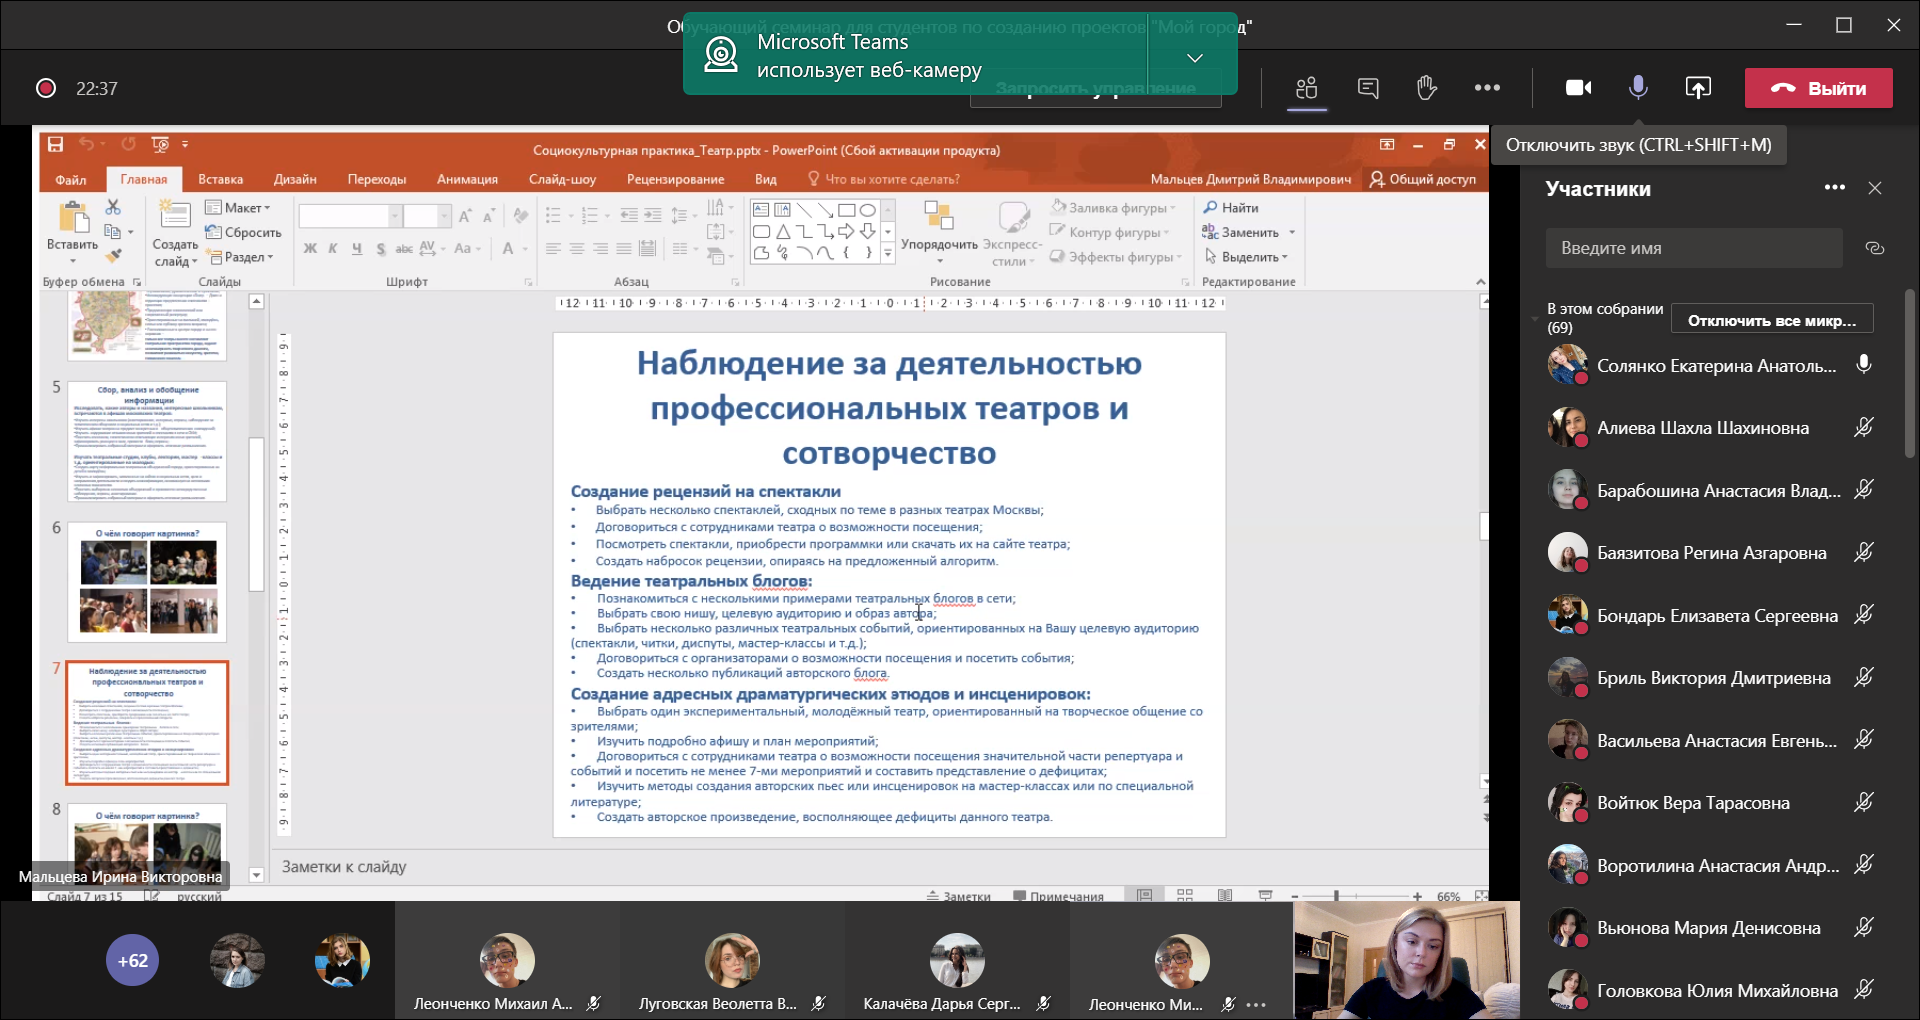The width and height of the screenshot is (1920, 1020).
Task: Click the PowerPoint zoom slider
Action: [1336, 896]
